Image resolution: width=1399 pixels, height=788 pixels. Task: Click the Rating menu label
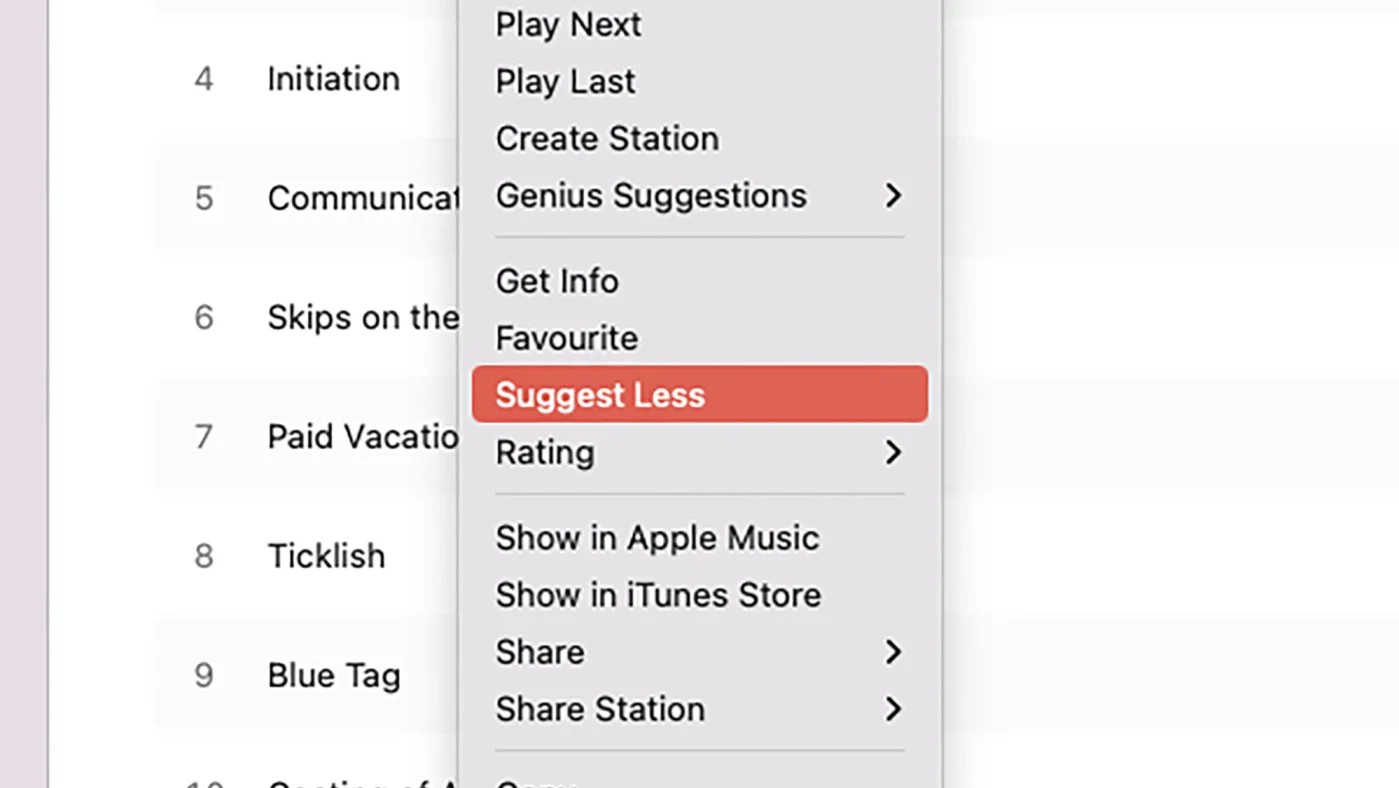coord(545,453)
